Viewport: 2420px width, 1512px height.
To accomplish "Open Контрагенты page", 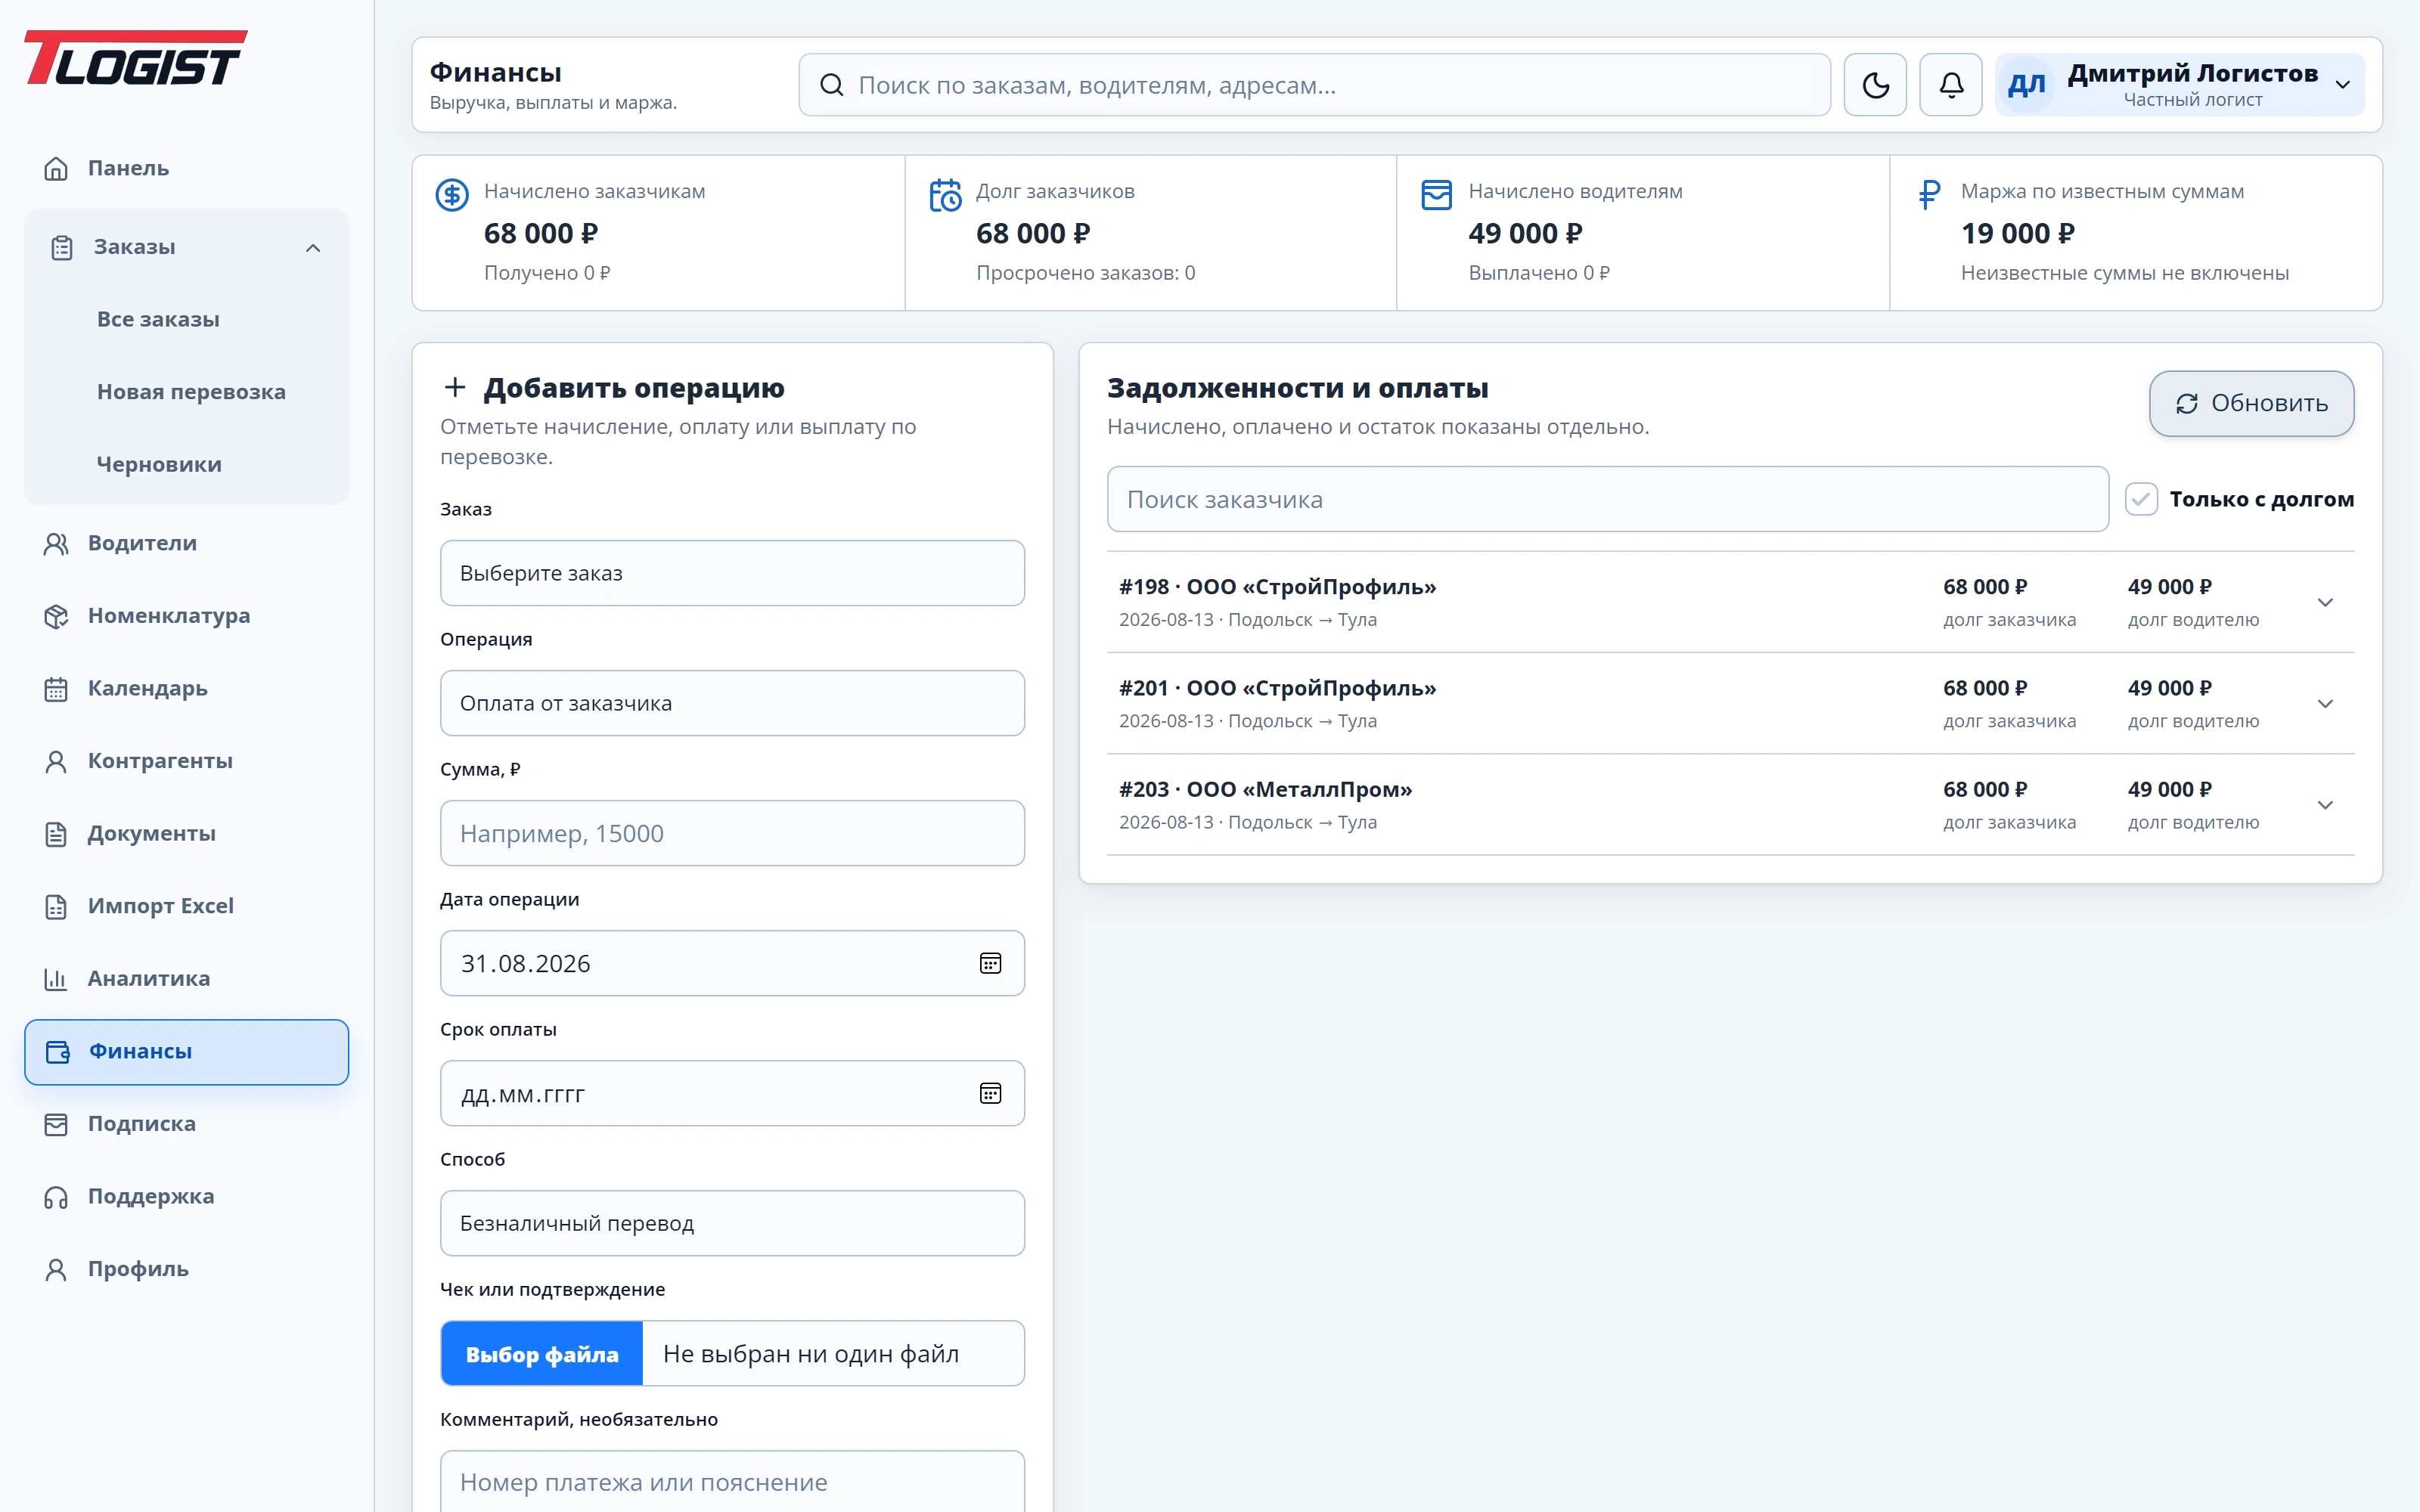I will click(x=186, y=761).
